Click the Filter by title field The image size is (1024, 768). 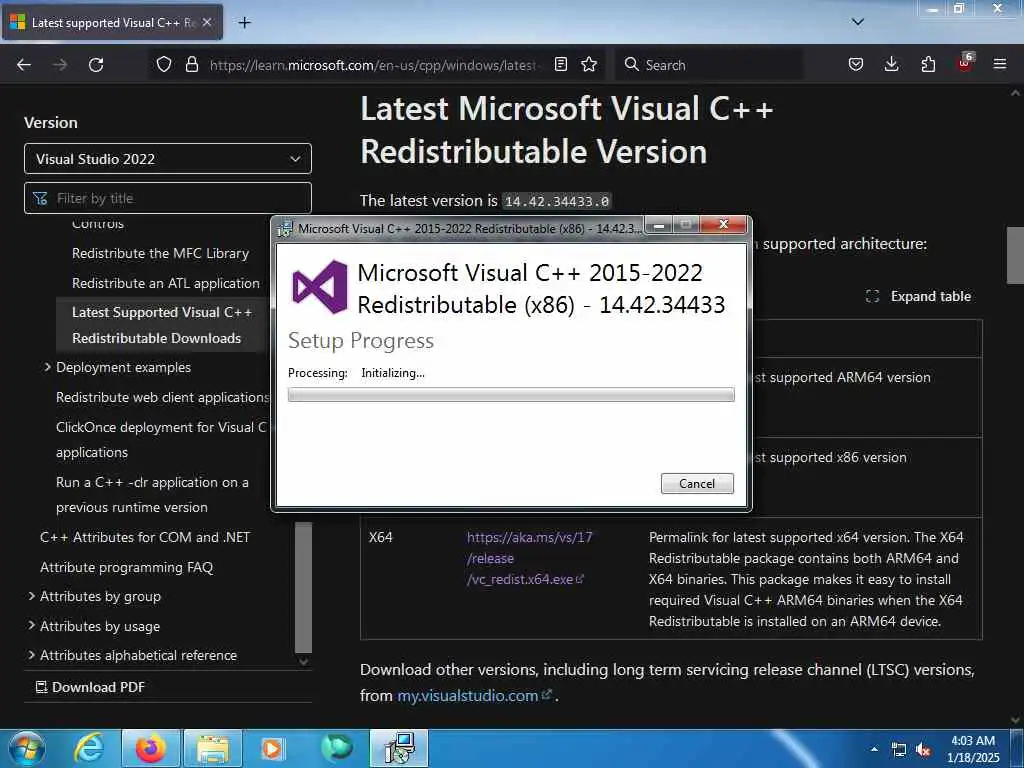168,198
